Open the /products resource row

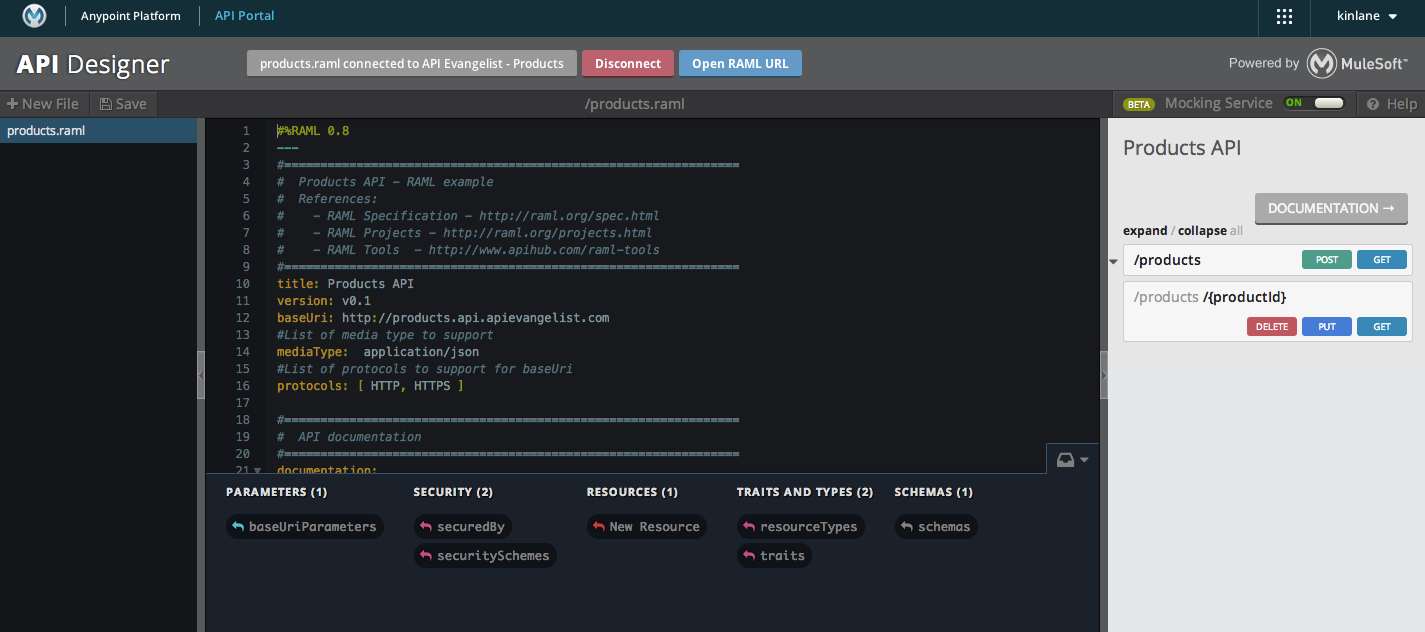[x=1268, y=260]
